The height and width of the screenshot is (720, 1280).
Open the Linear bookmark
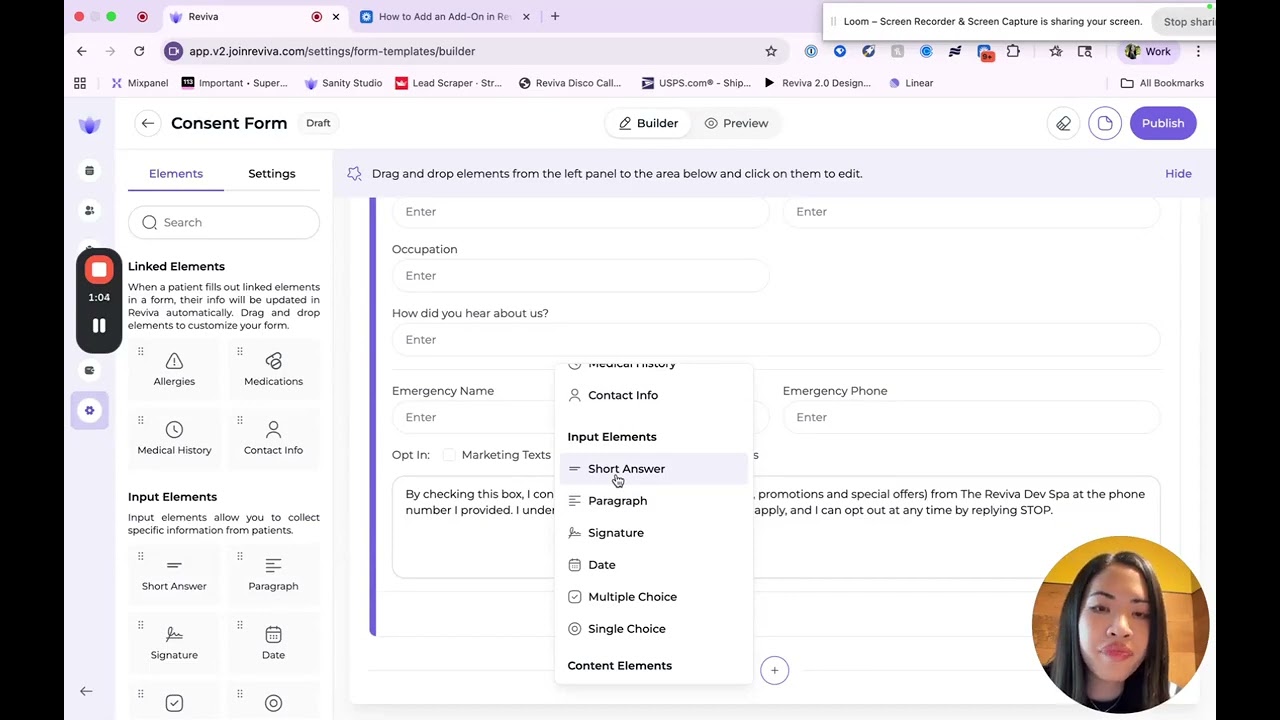coord(910,83)
